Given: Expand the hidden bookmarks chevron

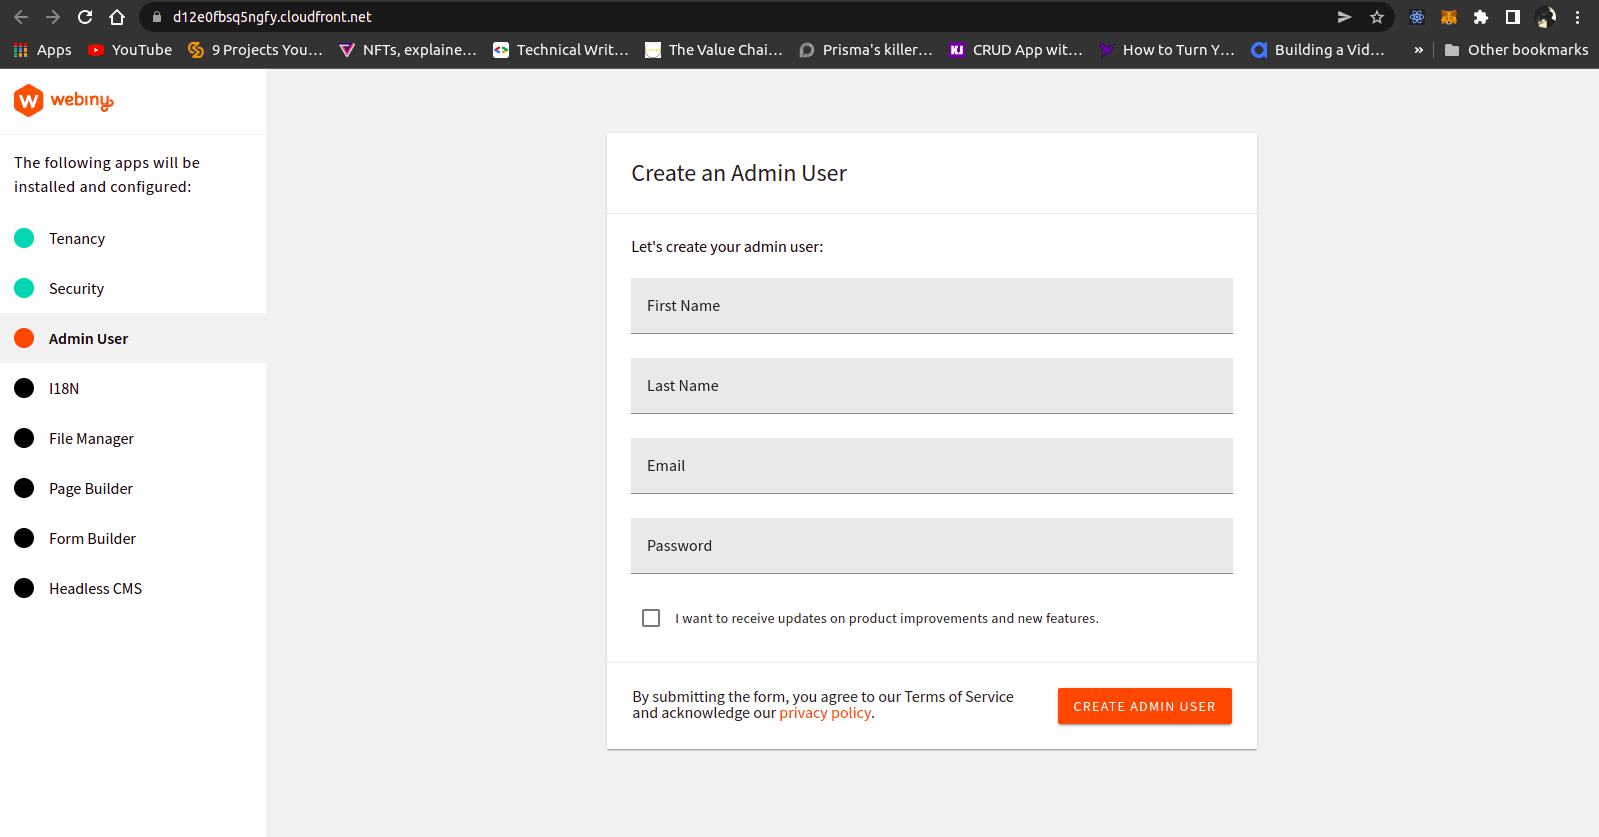Looking at the screenshot, I should [1418, 50].
